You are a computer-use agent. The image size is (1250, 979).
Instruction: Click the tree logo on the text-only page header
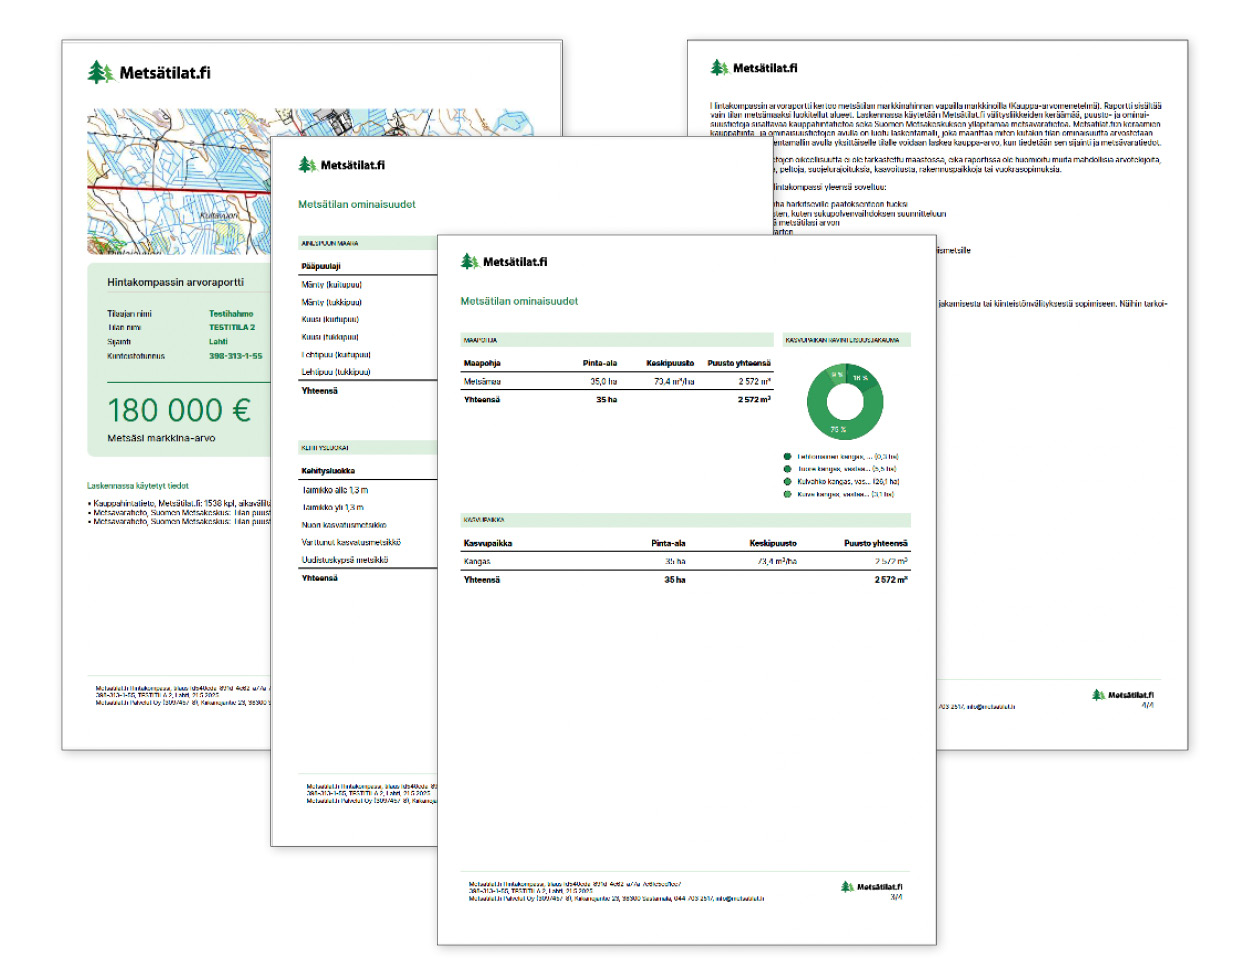719,68
